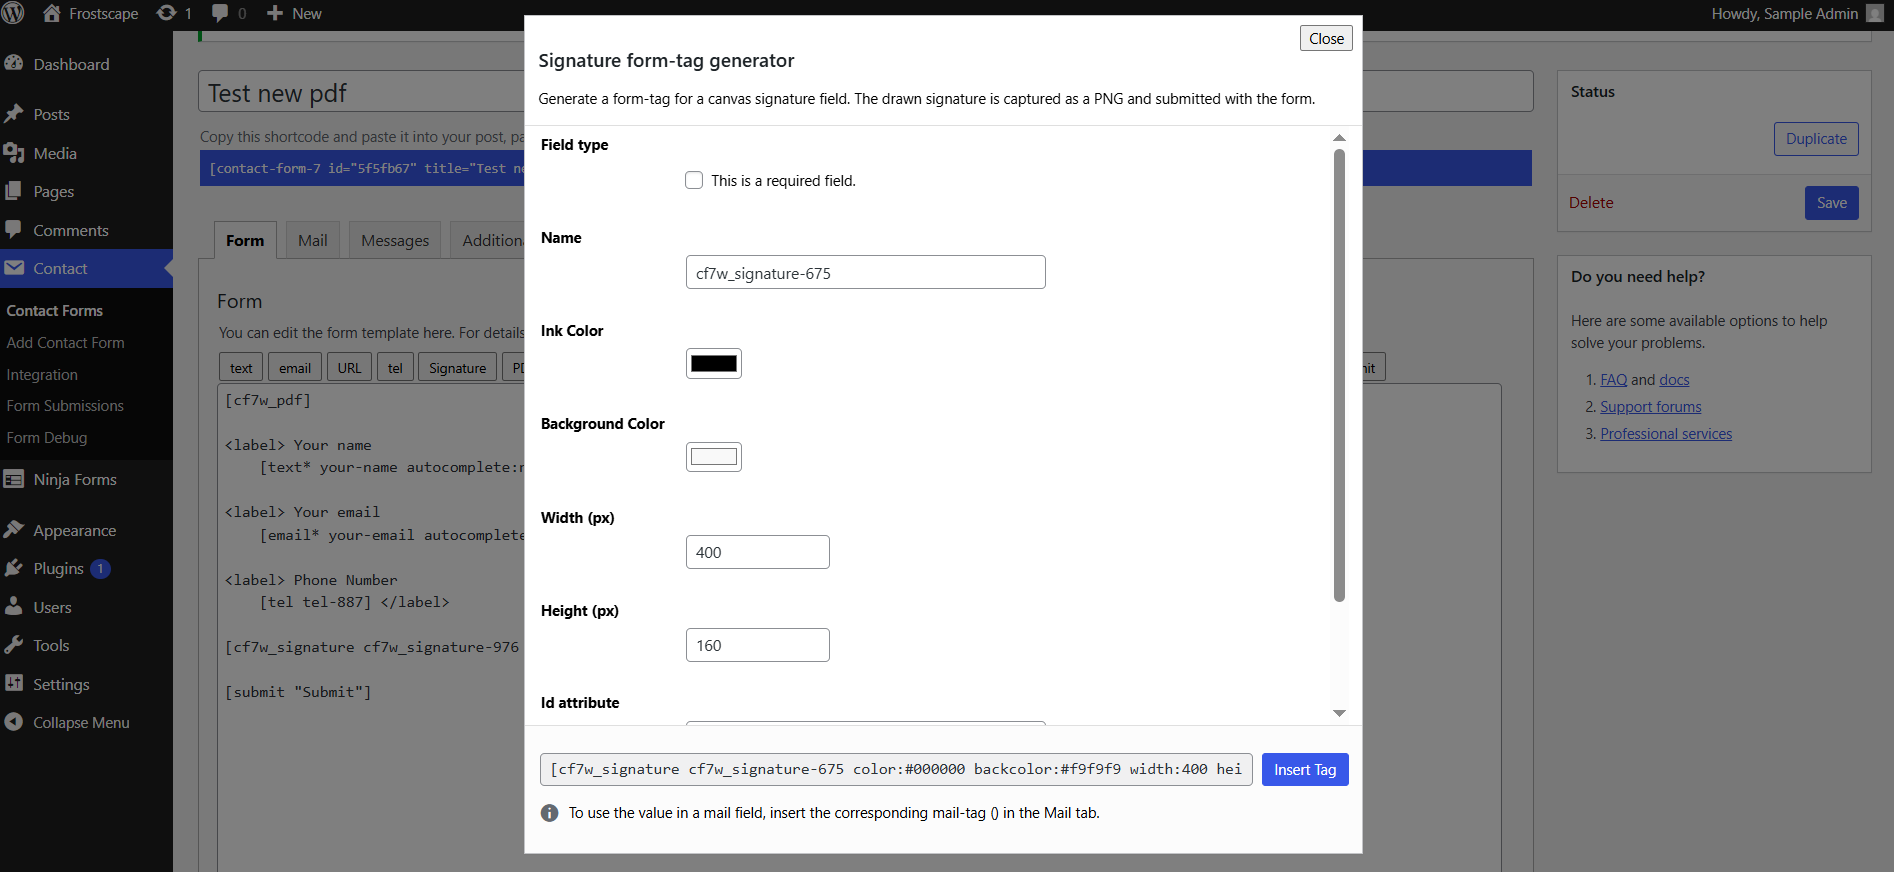The width and height of the screenshot is (1894, 872).
Task: Click the WordPress logo icon
Action: point(14,13)
